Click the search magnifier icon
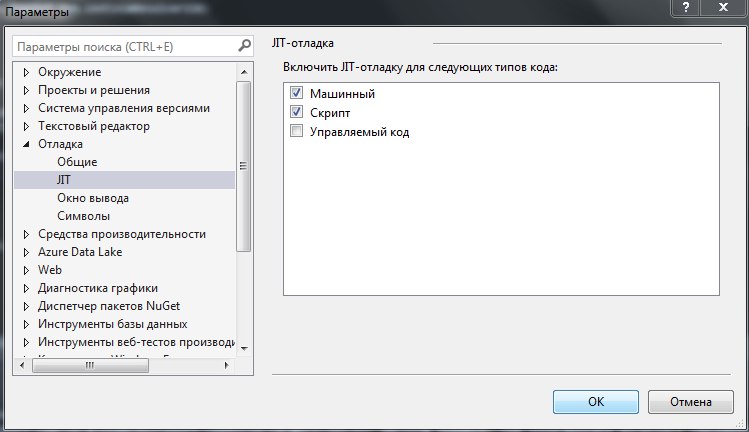749x432 pixels. click(x=244, y=46)
